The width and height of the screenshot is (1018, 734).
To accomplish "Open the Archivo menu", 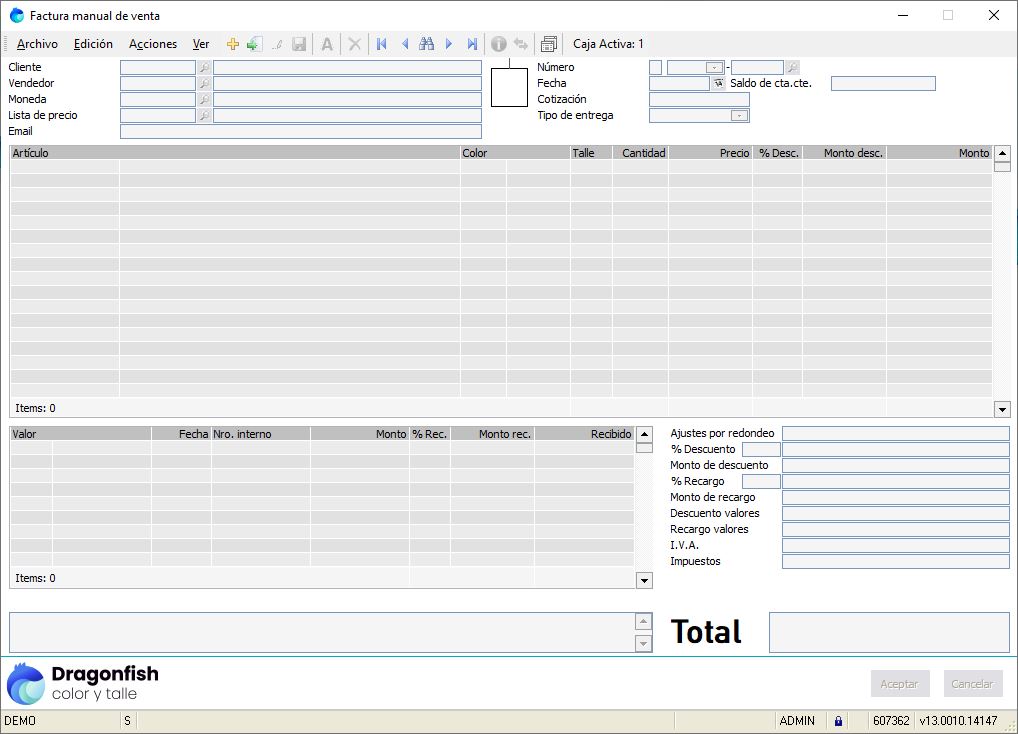I will click(x=37, y=44).
